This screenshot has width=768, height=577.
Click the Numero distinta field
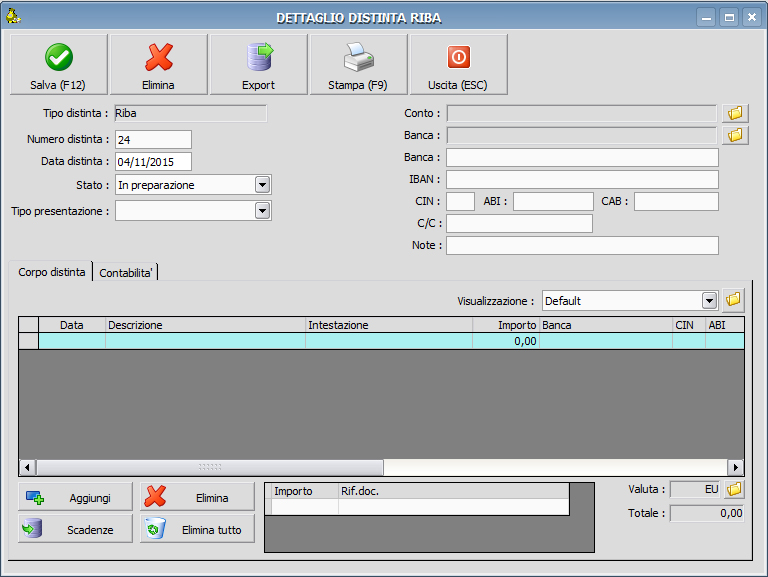(x=153, y=140)
